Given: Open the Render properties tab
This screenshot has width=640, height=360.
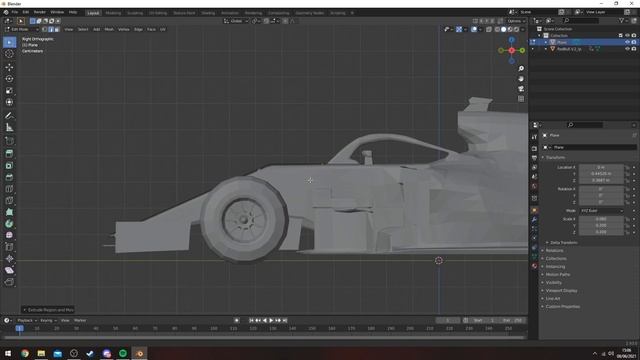Looking at the screenshot, I should click(x=534, y=149).
